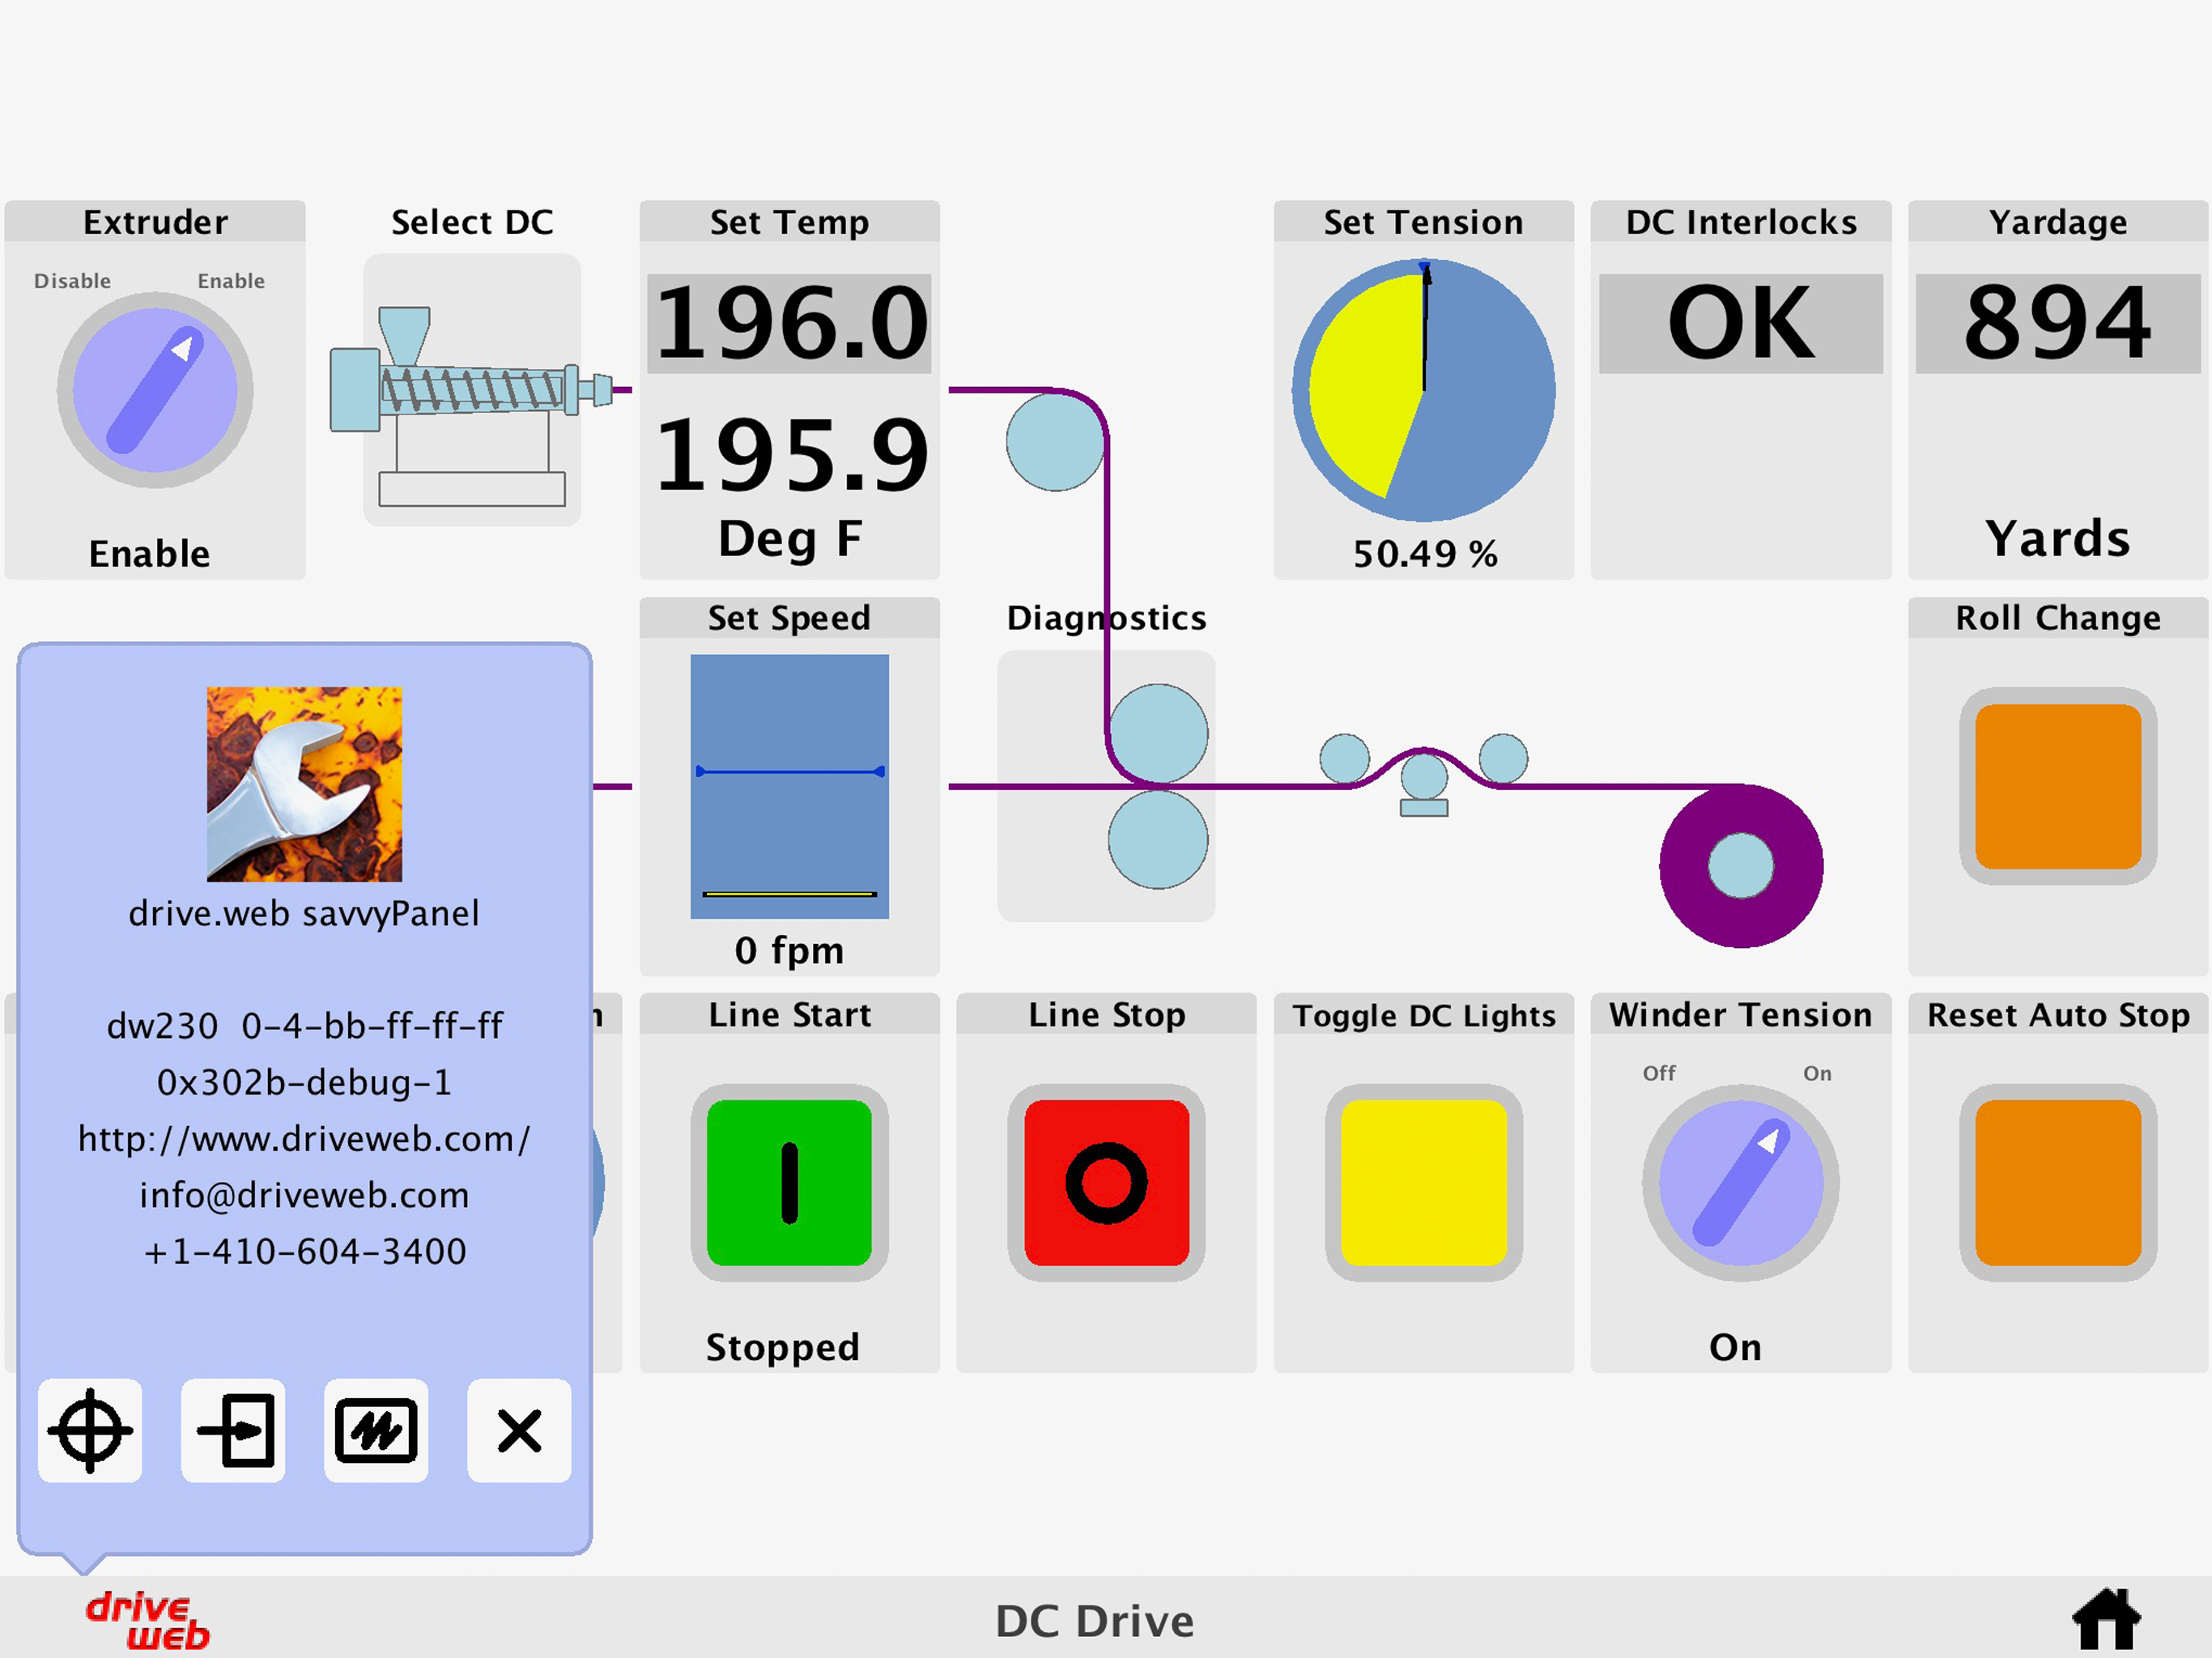Click the +1-410-604-3400 phone number
Screen dimensions: 2212x1658
pos(304,1251)
